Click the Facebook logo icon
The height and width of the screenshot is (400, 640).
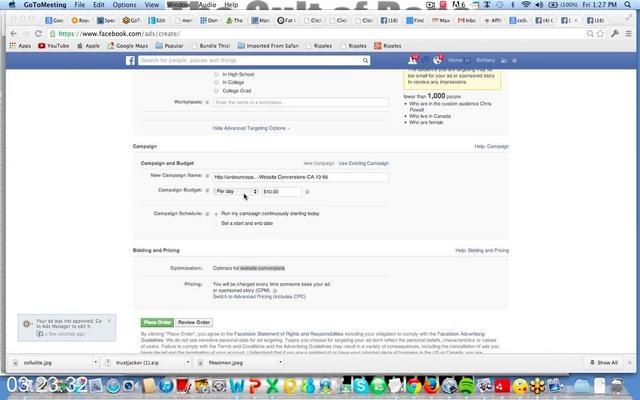tap(130, 60)
